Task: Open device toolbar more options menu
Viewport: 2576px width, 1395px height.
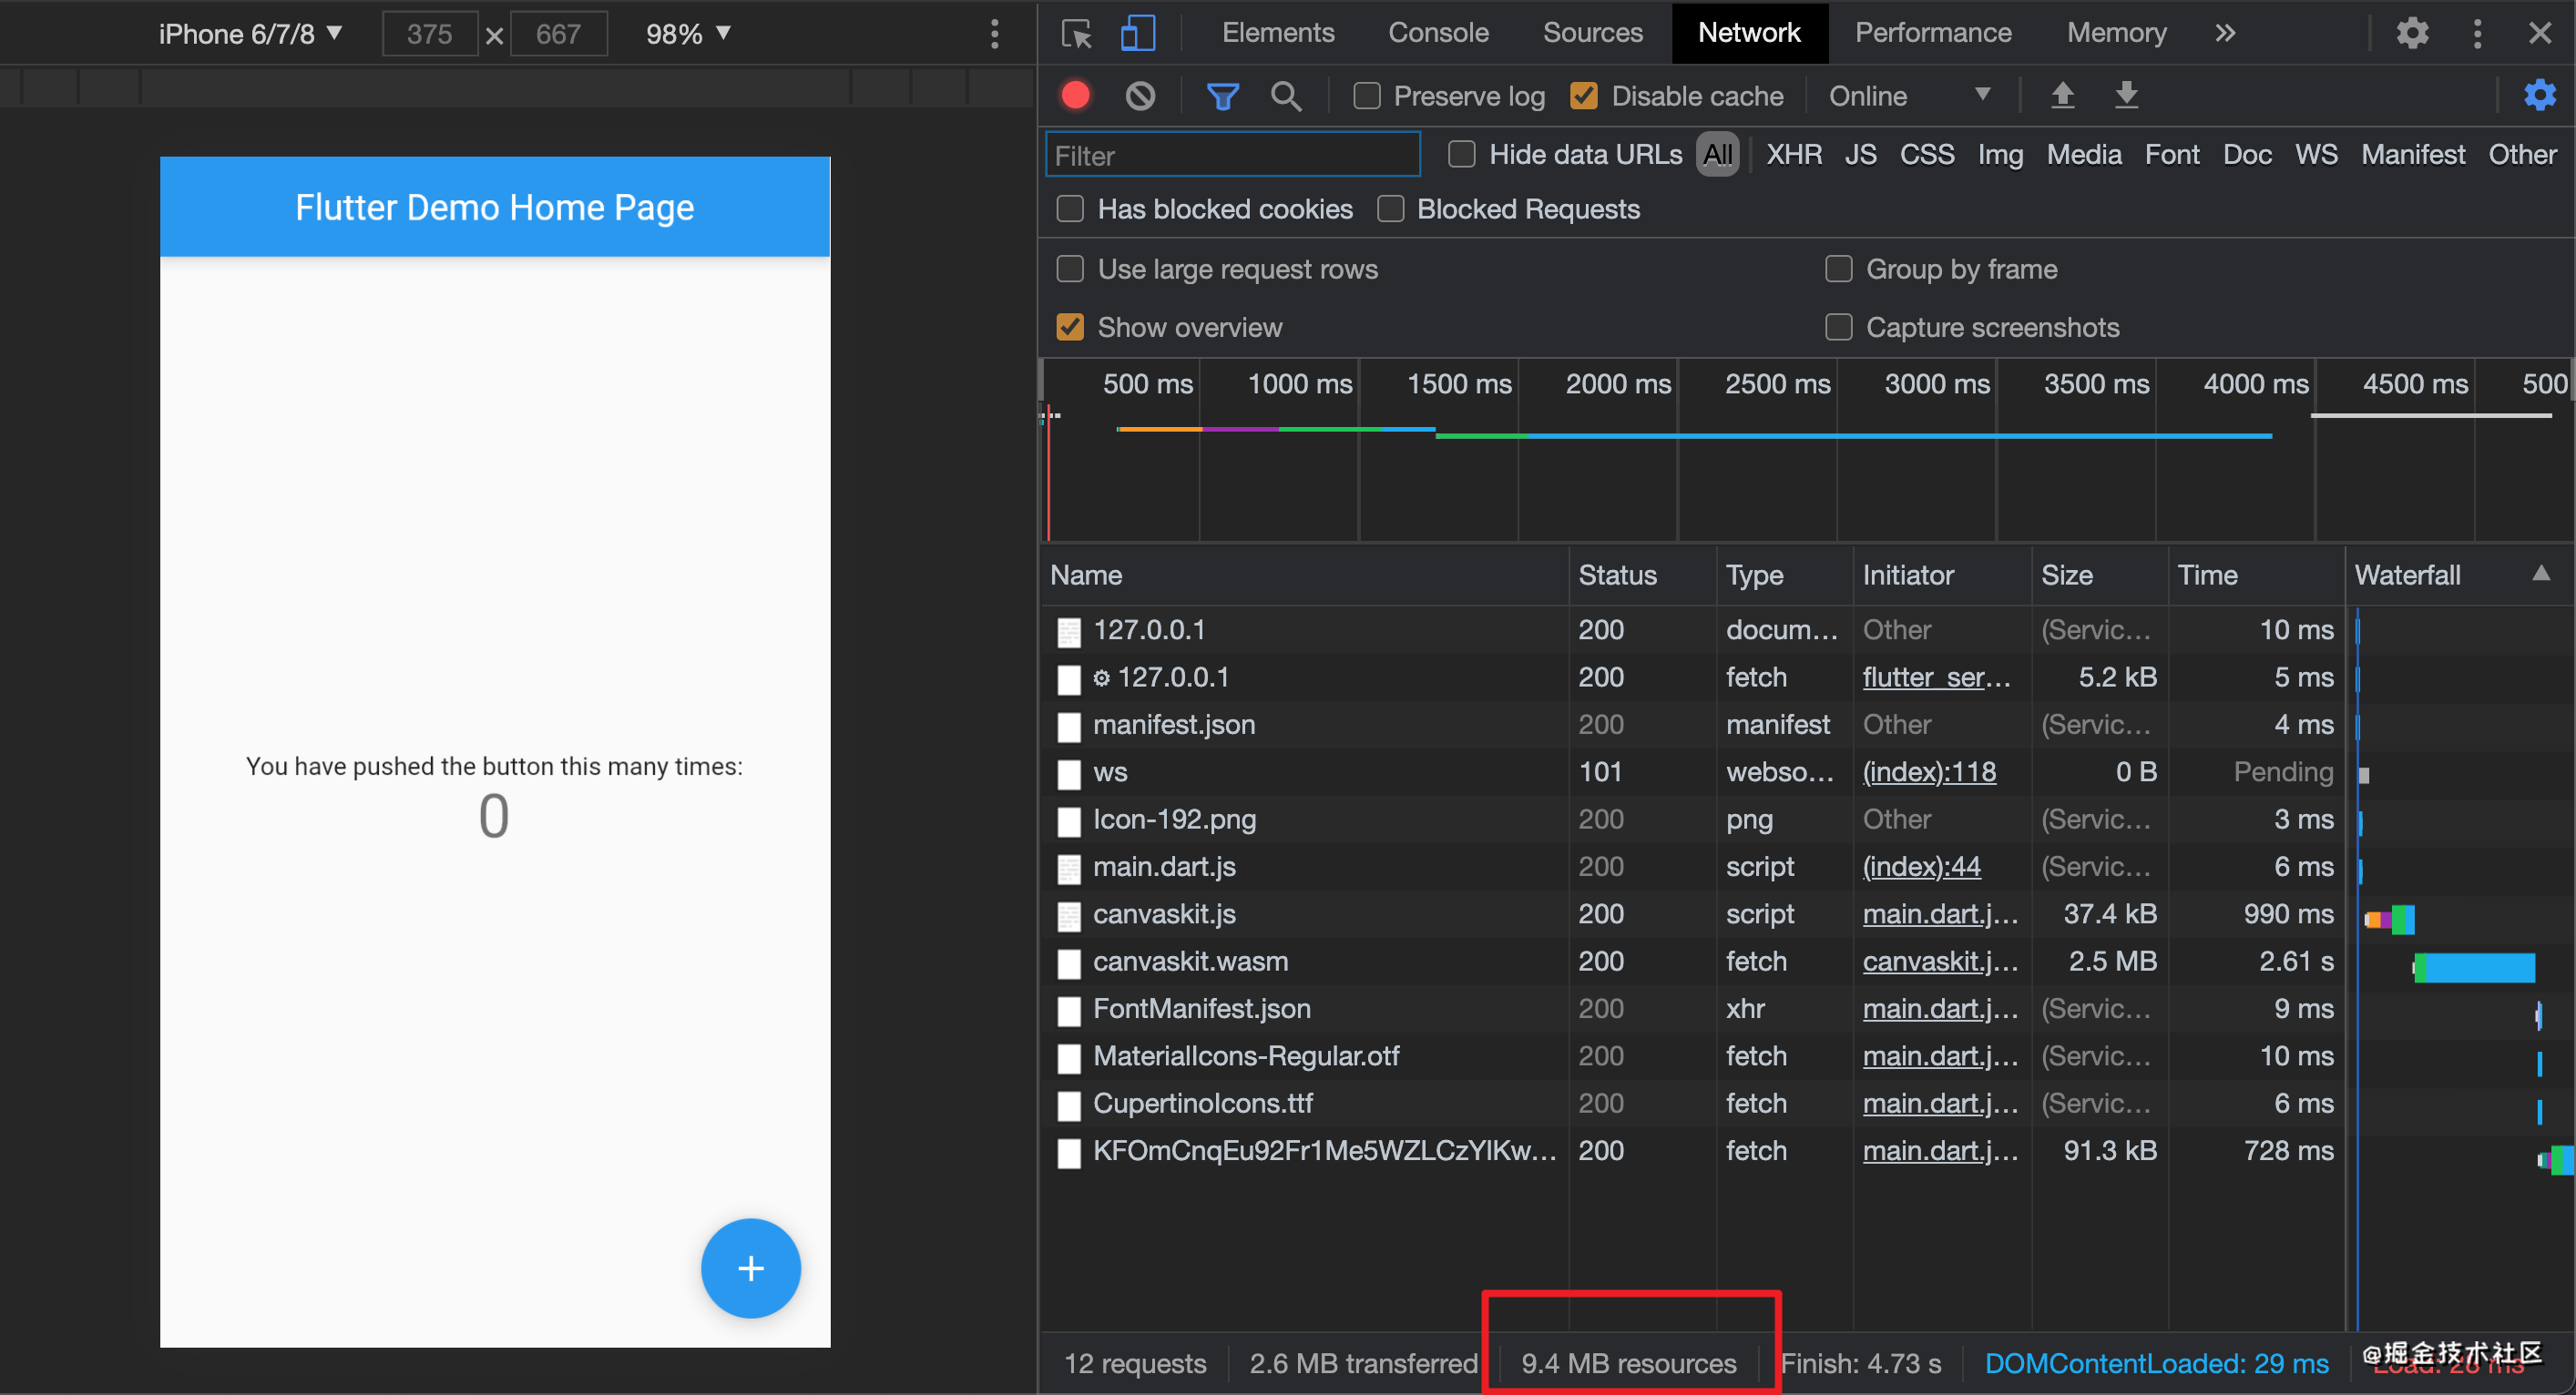Action: pyautogui.click(x=994, y=34)
